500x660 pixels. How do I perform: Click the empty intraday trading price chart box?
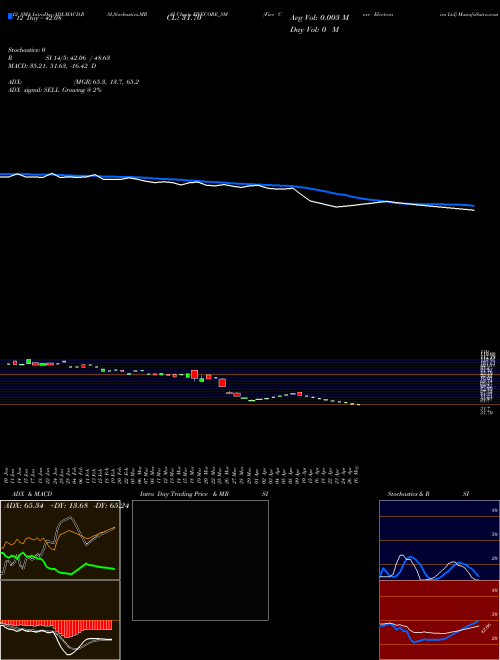(200, 560)
